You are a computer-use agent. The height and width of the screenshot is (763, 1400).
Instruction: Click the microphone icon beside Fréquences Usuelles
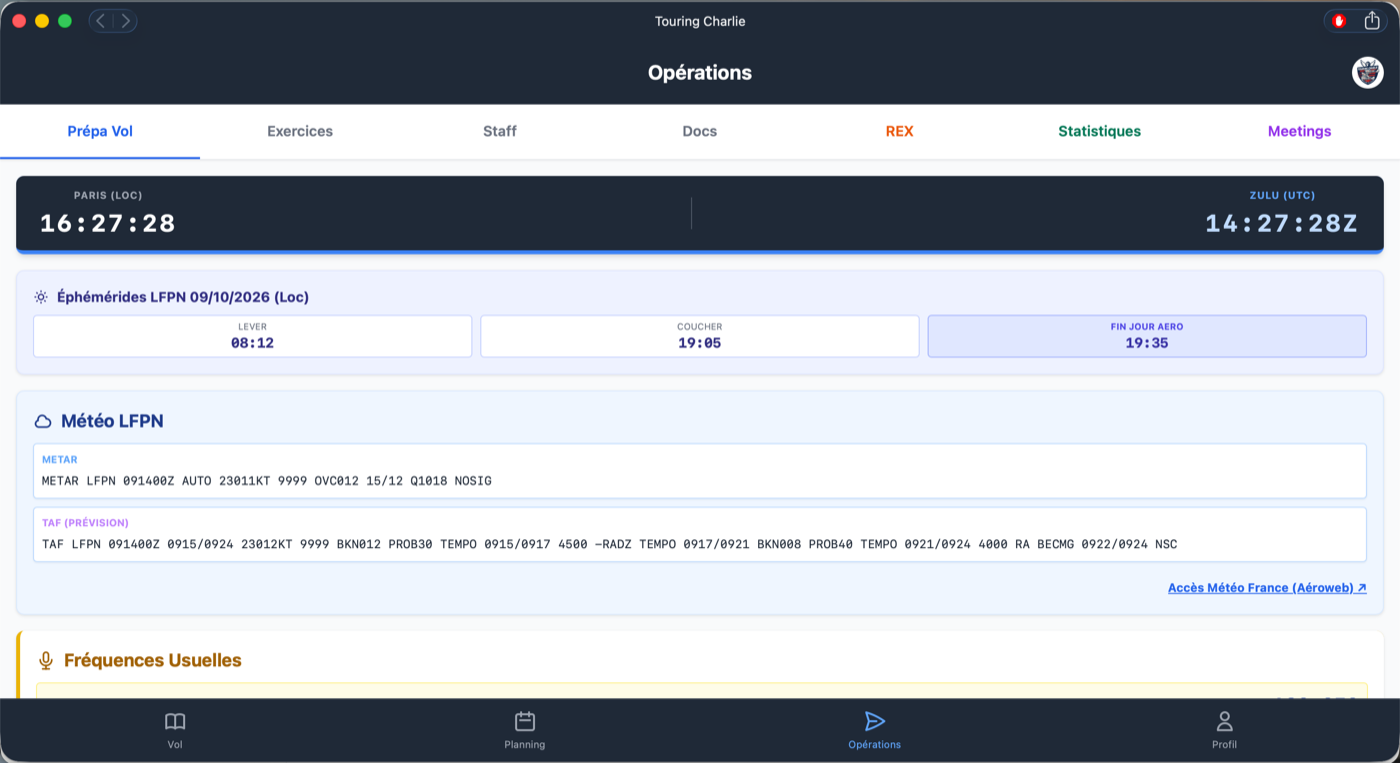(45, 661)
